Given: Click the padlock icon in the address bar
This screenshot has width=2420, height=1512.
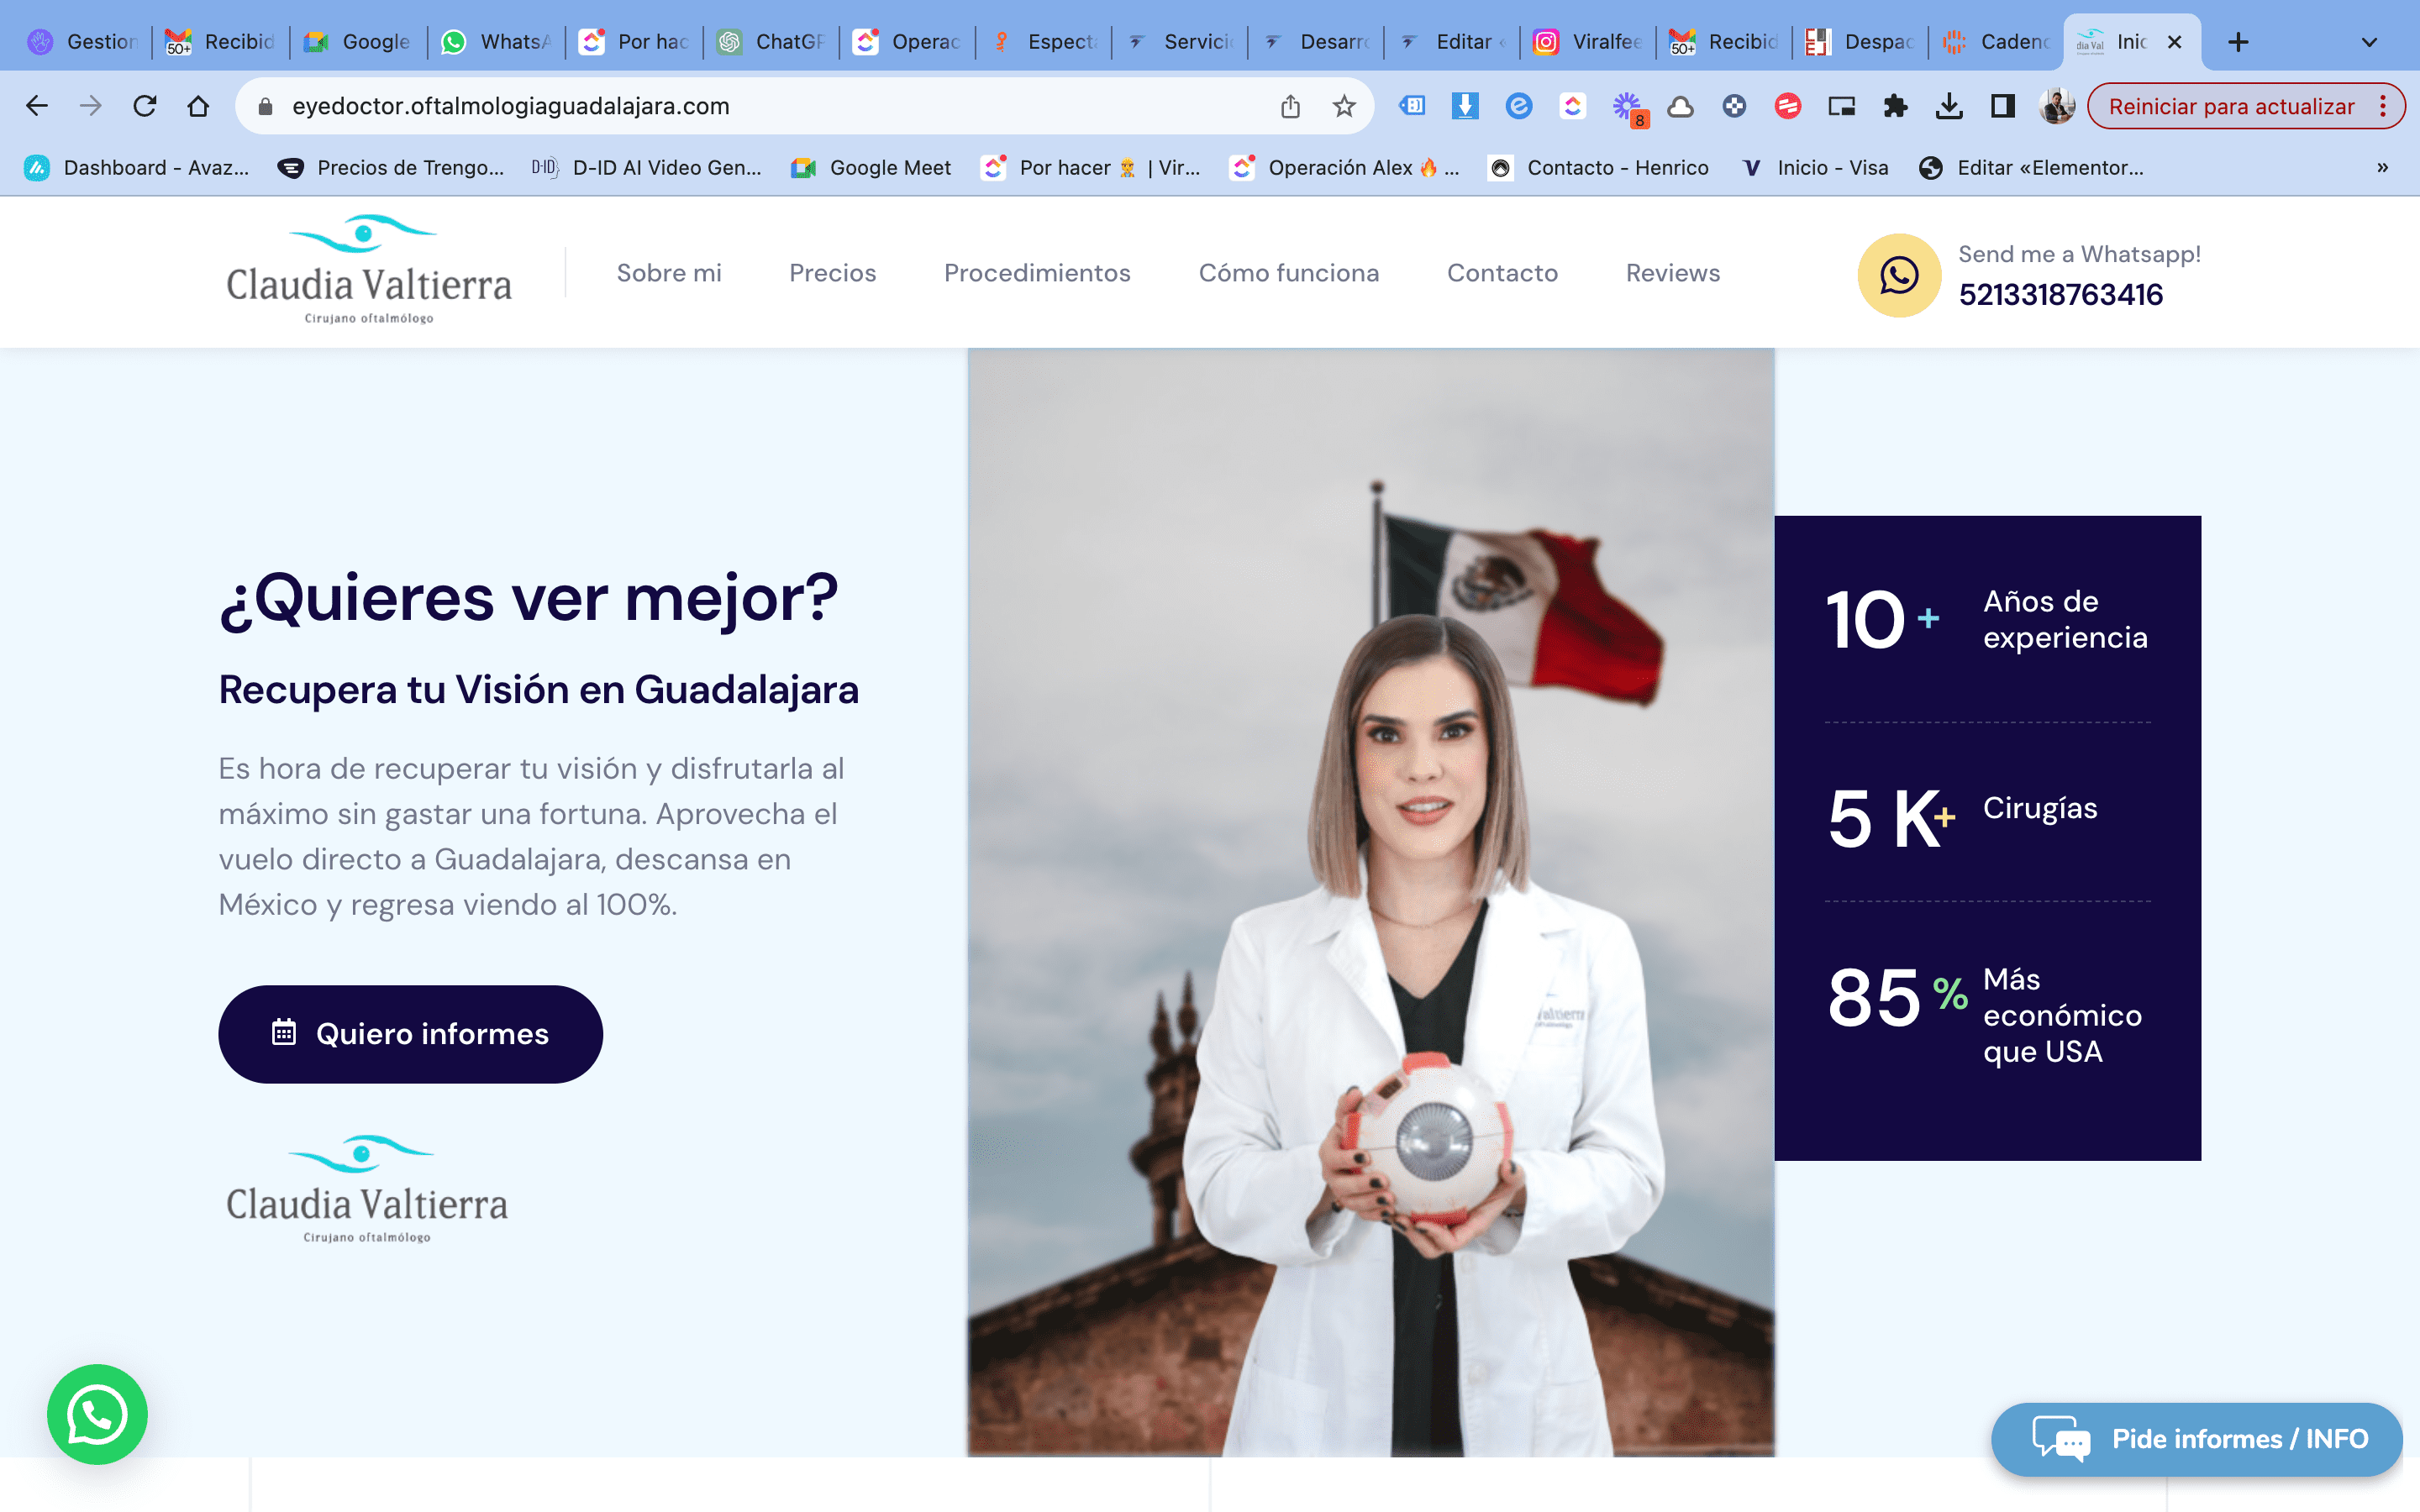Looking at the screenshot, I should point(265,105).
